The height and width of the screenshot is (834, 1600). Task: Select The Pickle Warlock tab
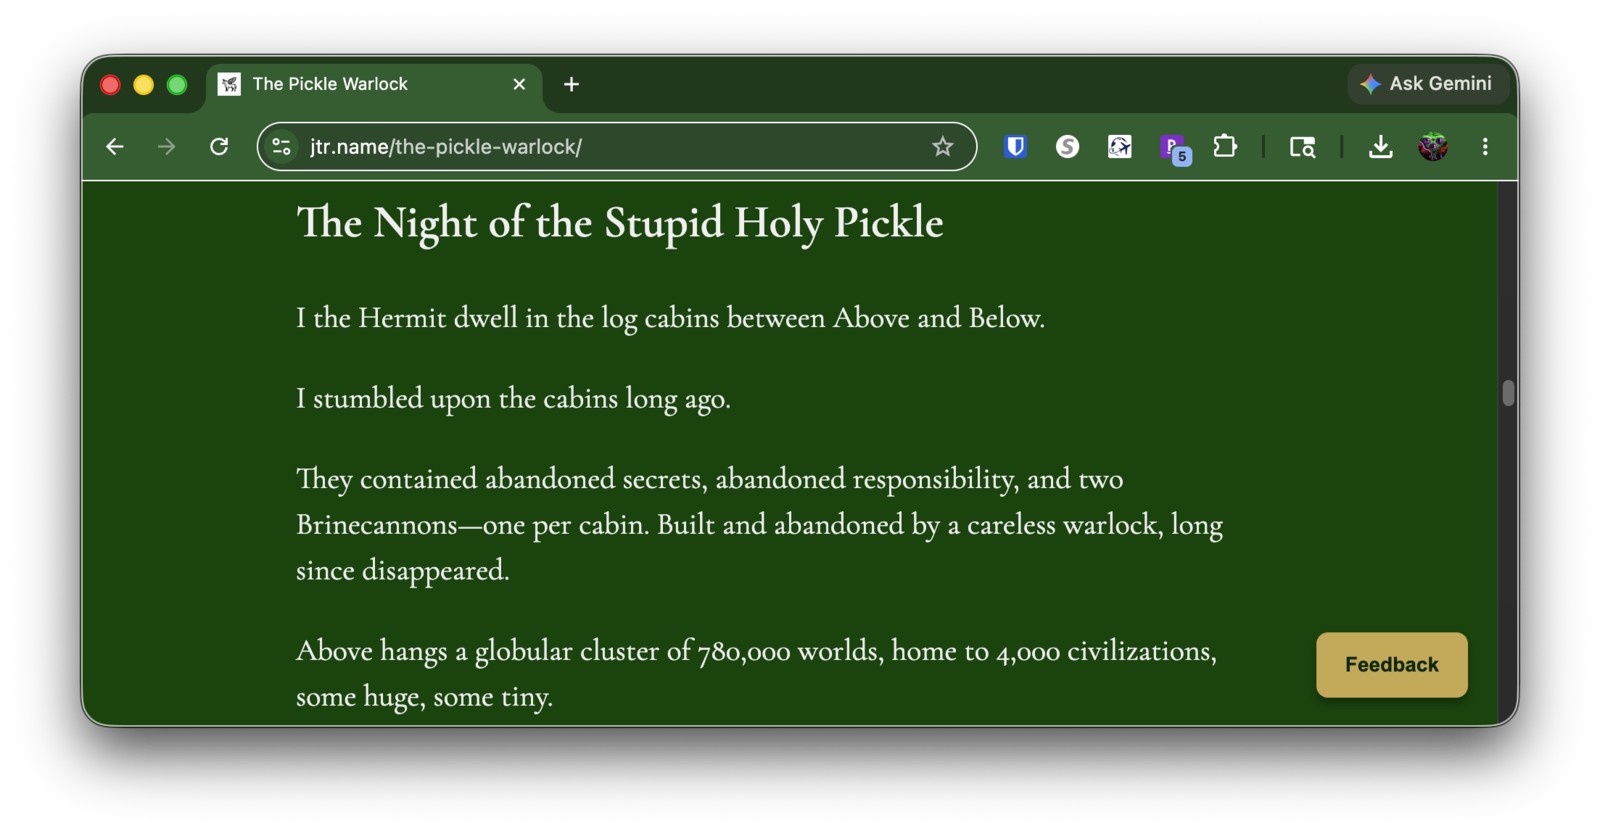pos(374,85)
